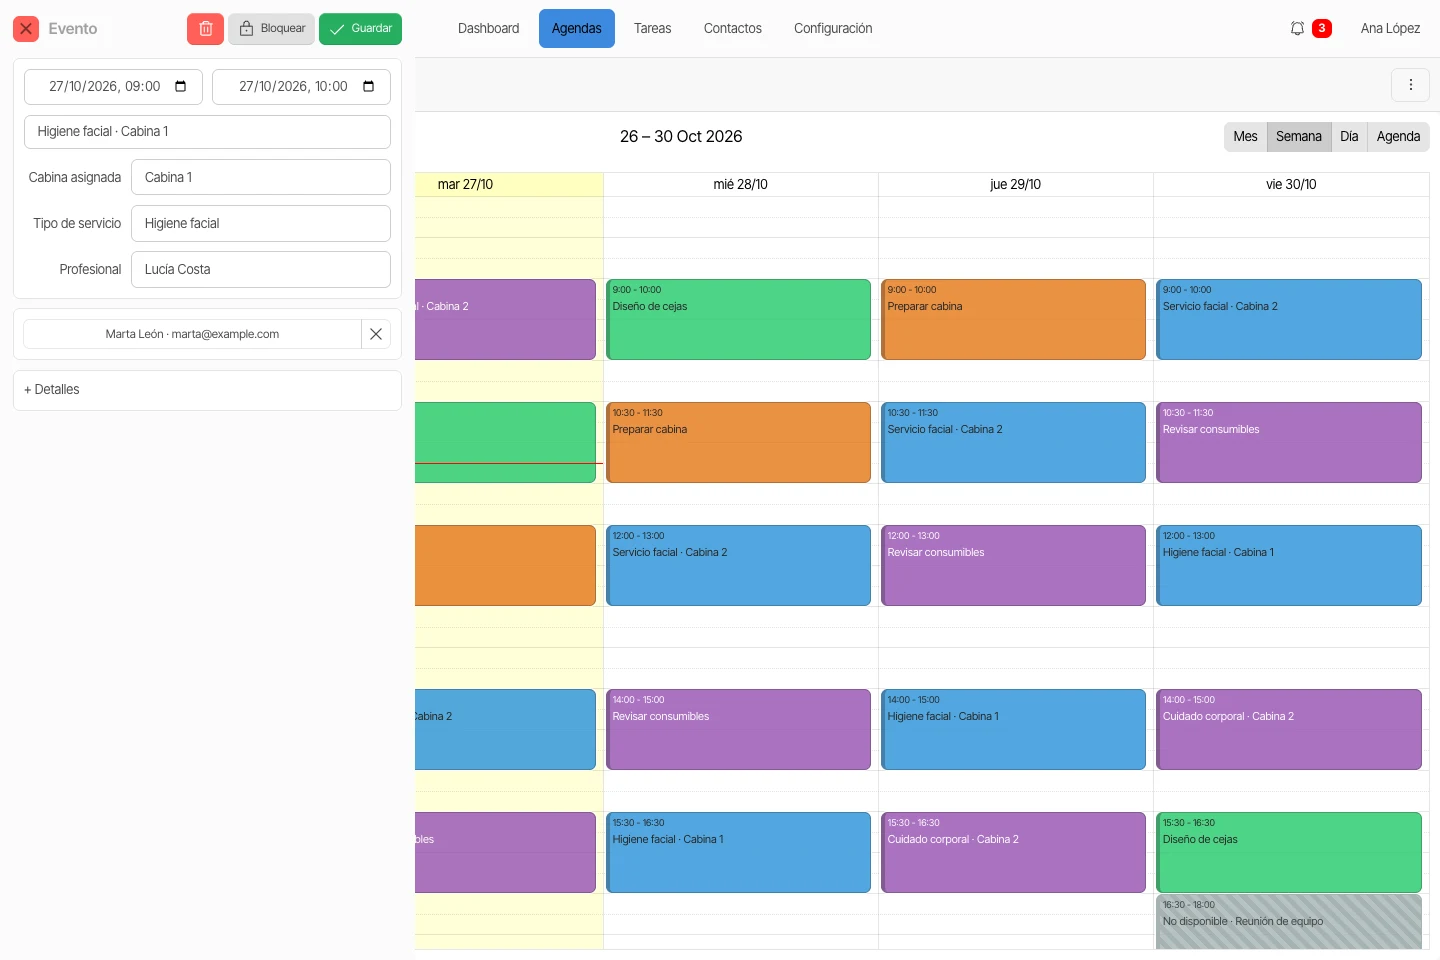Switch calendar to Semana view
Screen dimensions: 1440x960
pyautogui.click(x=1299, y=137)
